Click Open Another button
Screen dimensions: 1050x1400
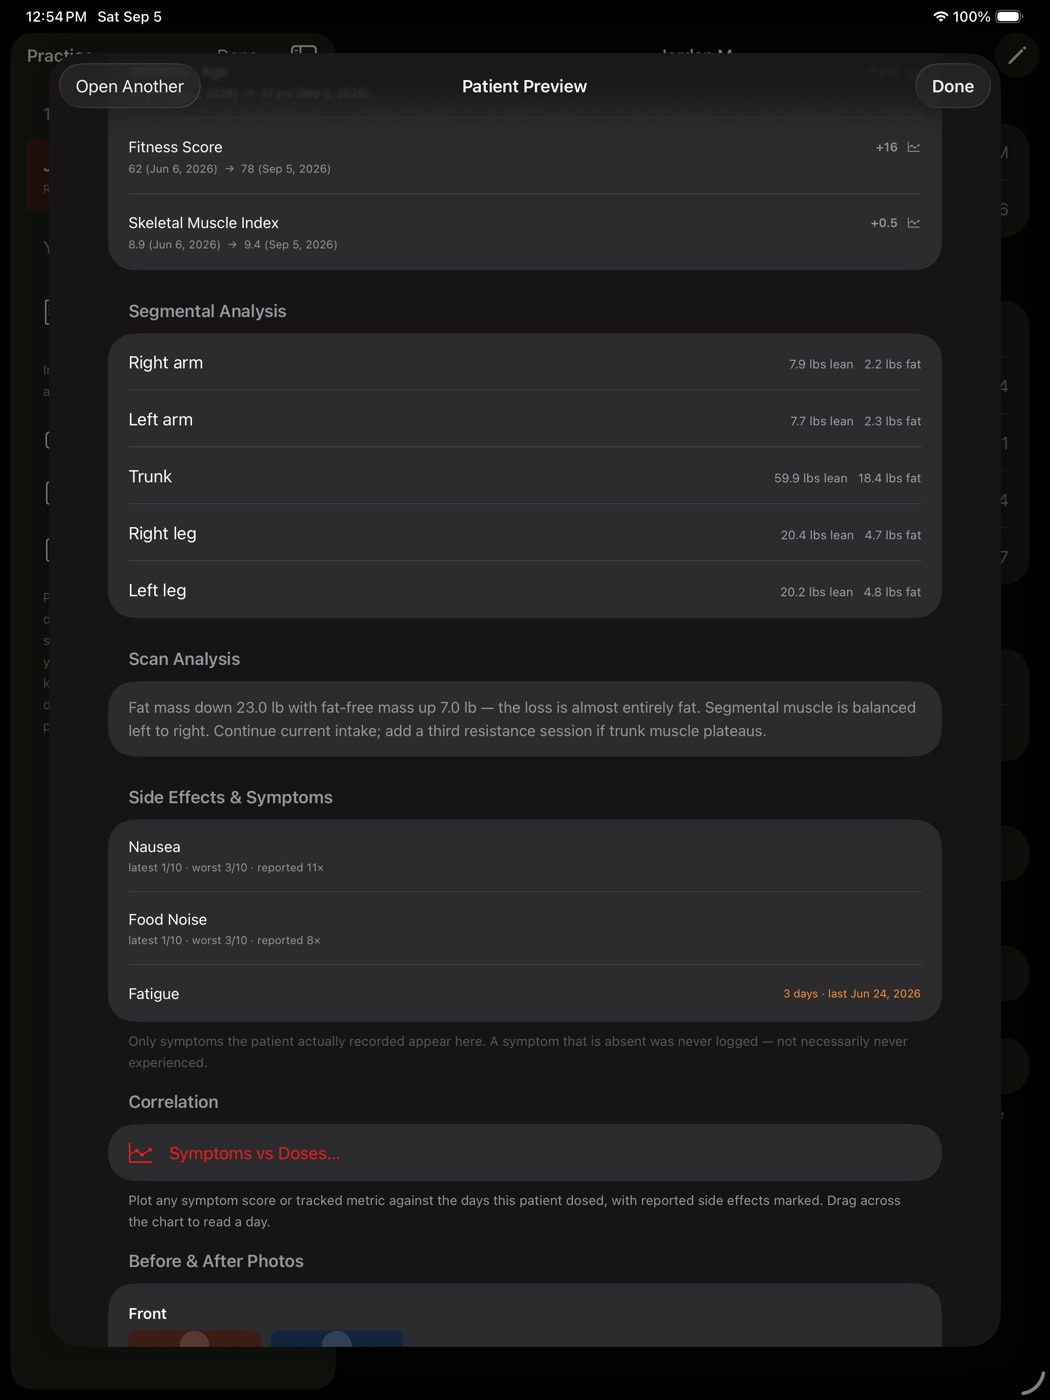click(130, 86)
